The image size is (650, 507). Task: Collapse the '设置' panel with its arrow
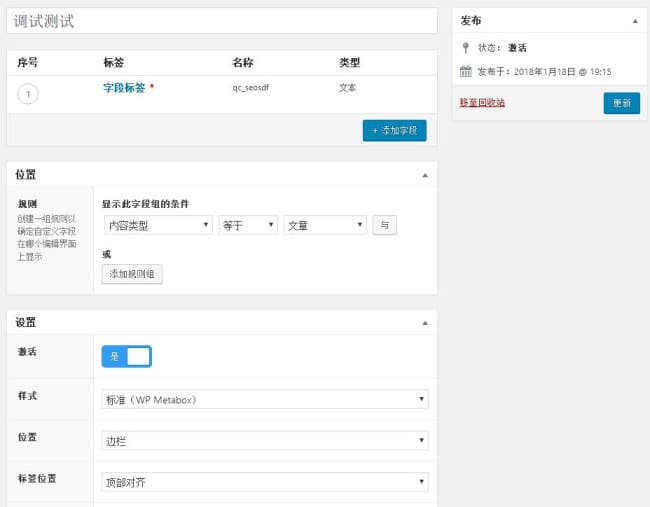tap(425, 323)
